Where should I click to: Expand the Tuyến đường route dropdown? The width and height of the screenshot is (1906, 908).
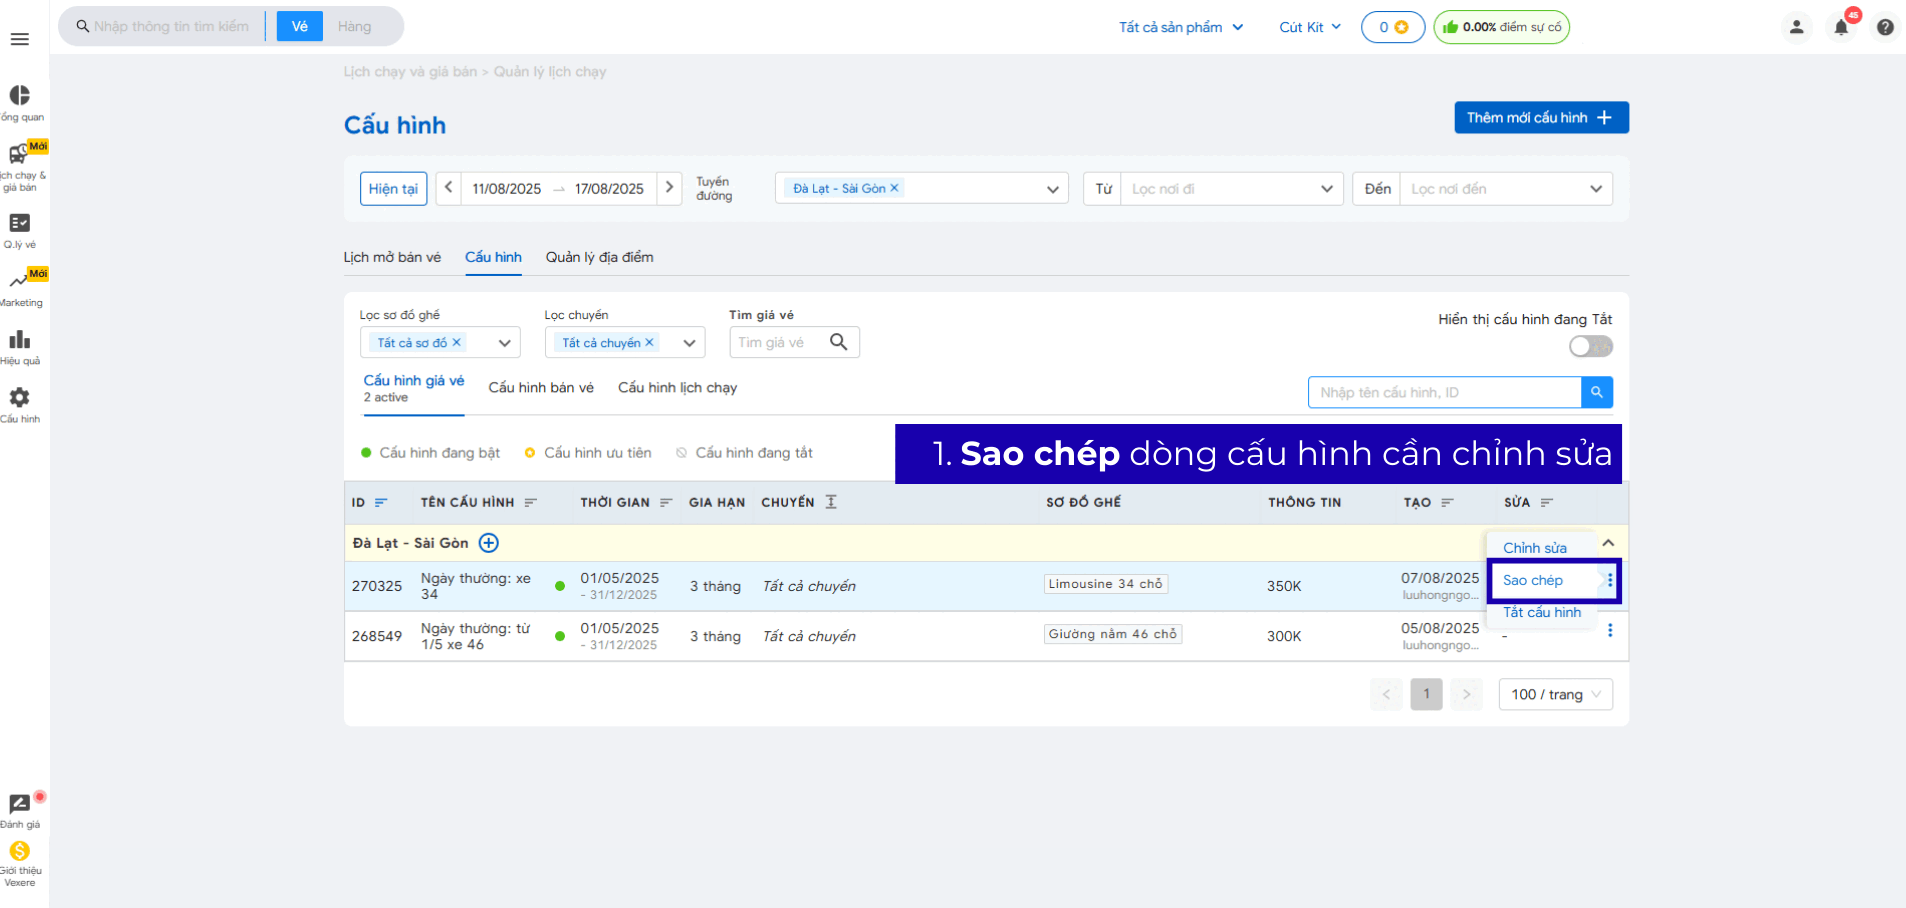[1052, 189]
